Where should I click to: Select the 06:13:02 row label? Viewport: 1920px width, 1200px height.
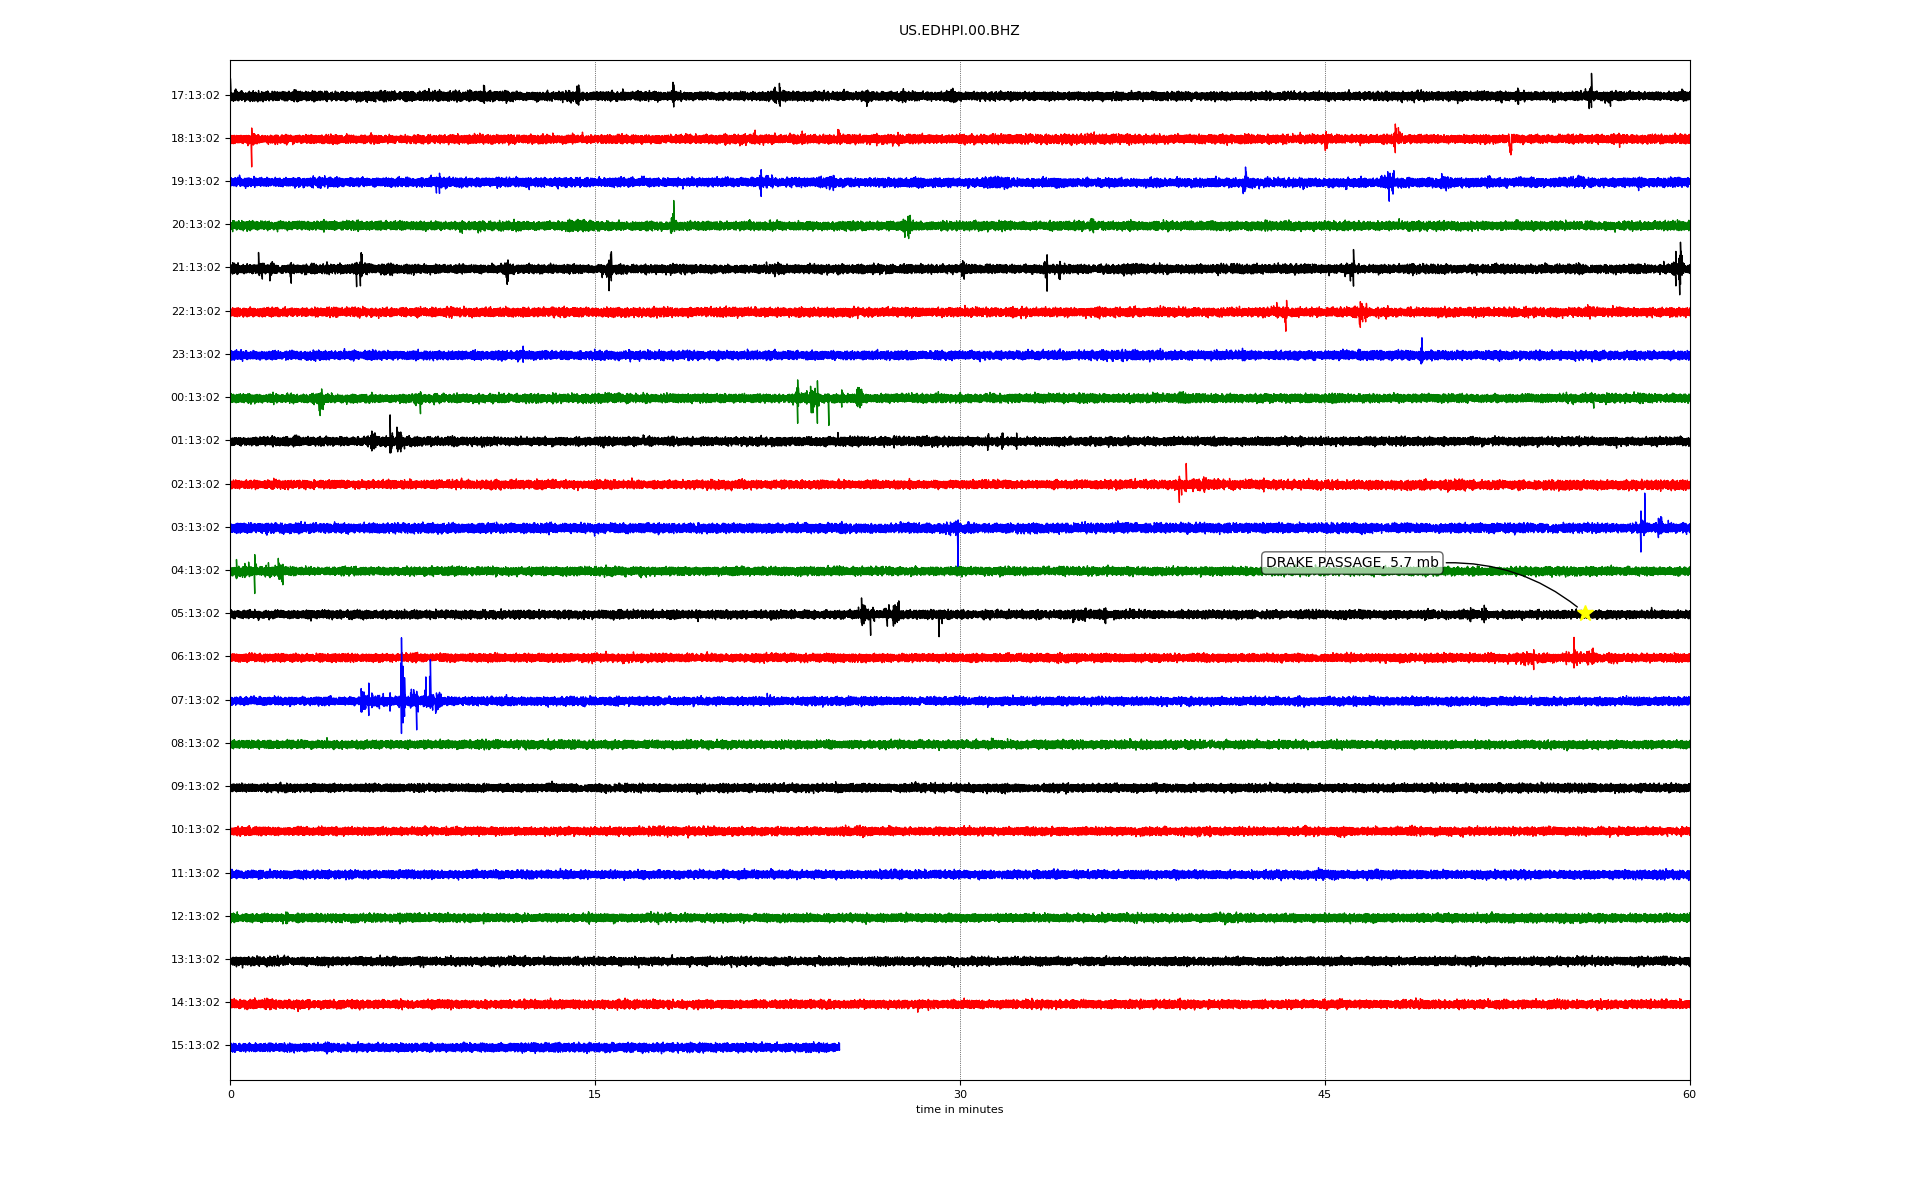(x=195, y=657)
